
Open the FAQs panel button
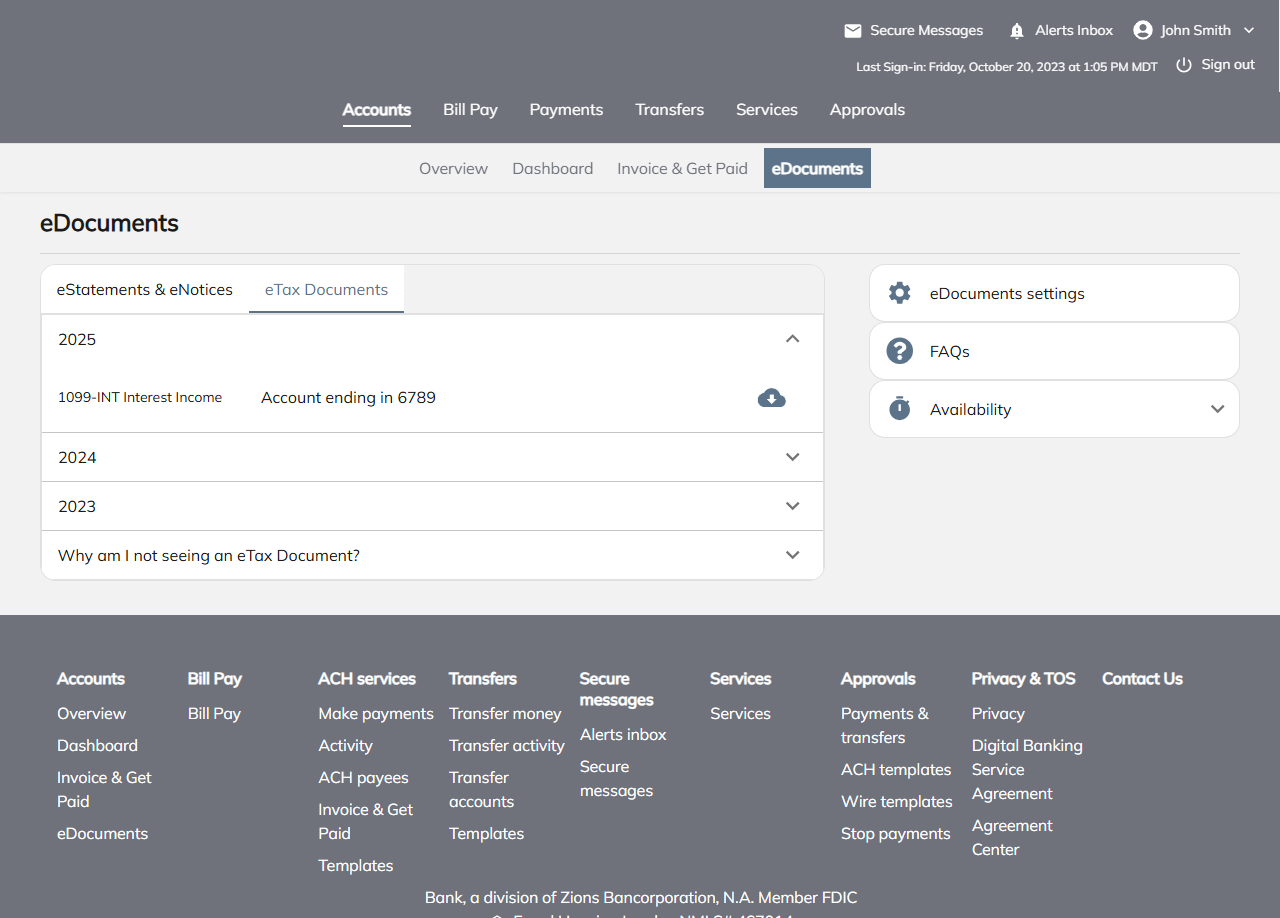1054,351
